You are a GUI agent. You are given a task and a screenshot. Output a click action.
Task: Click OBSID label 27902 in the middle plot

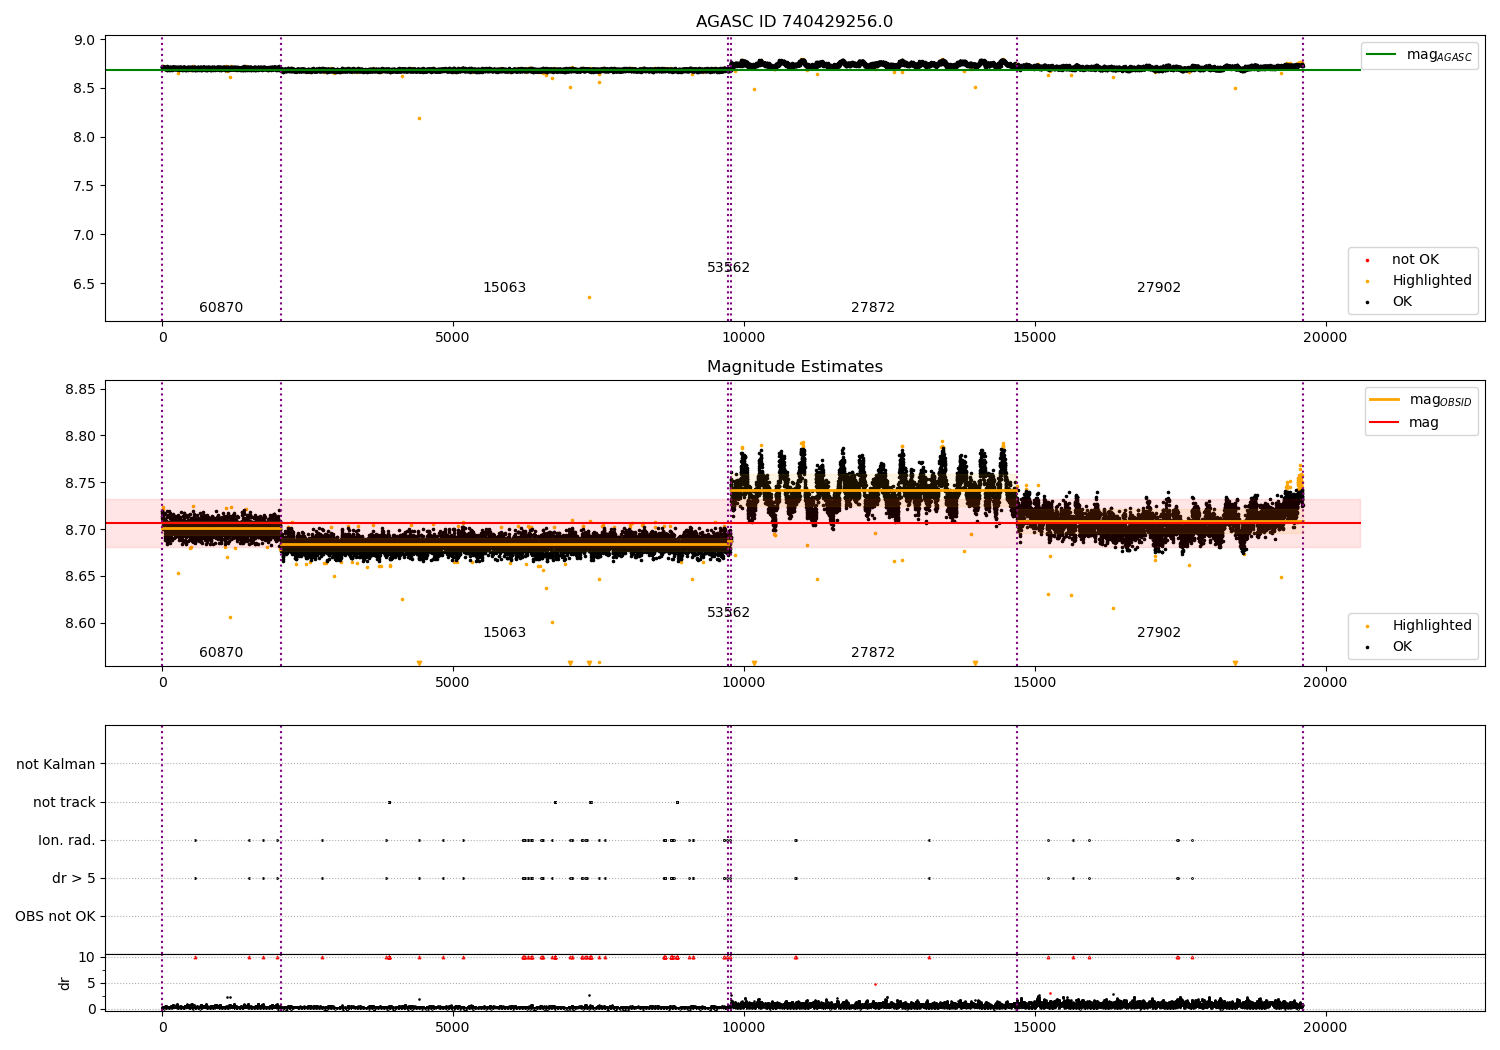(1159, 633)
